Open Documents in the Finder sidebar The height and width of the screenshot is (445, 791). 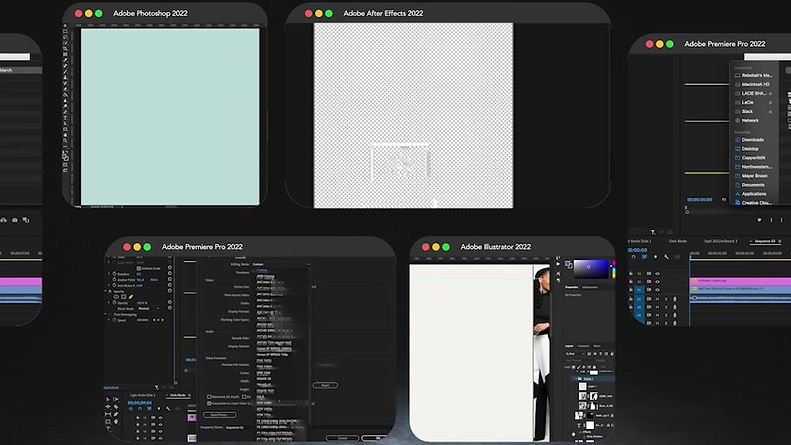coord(753,185)
